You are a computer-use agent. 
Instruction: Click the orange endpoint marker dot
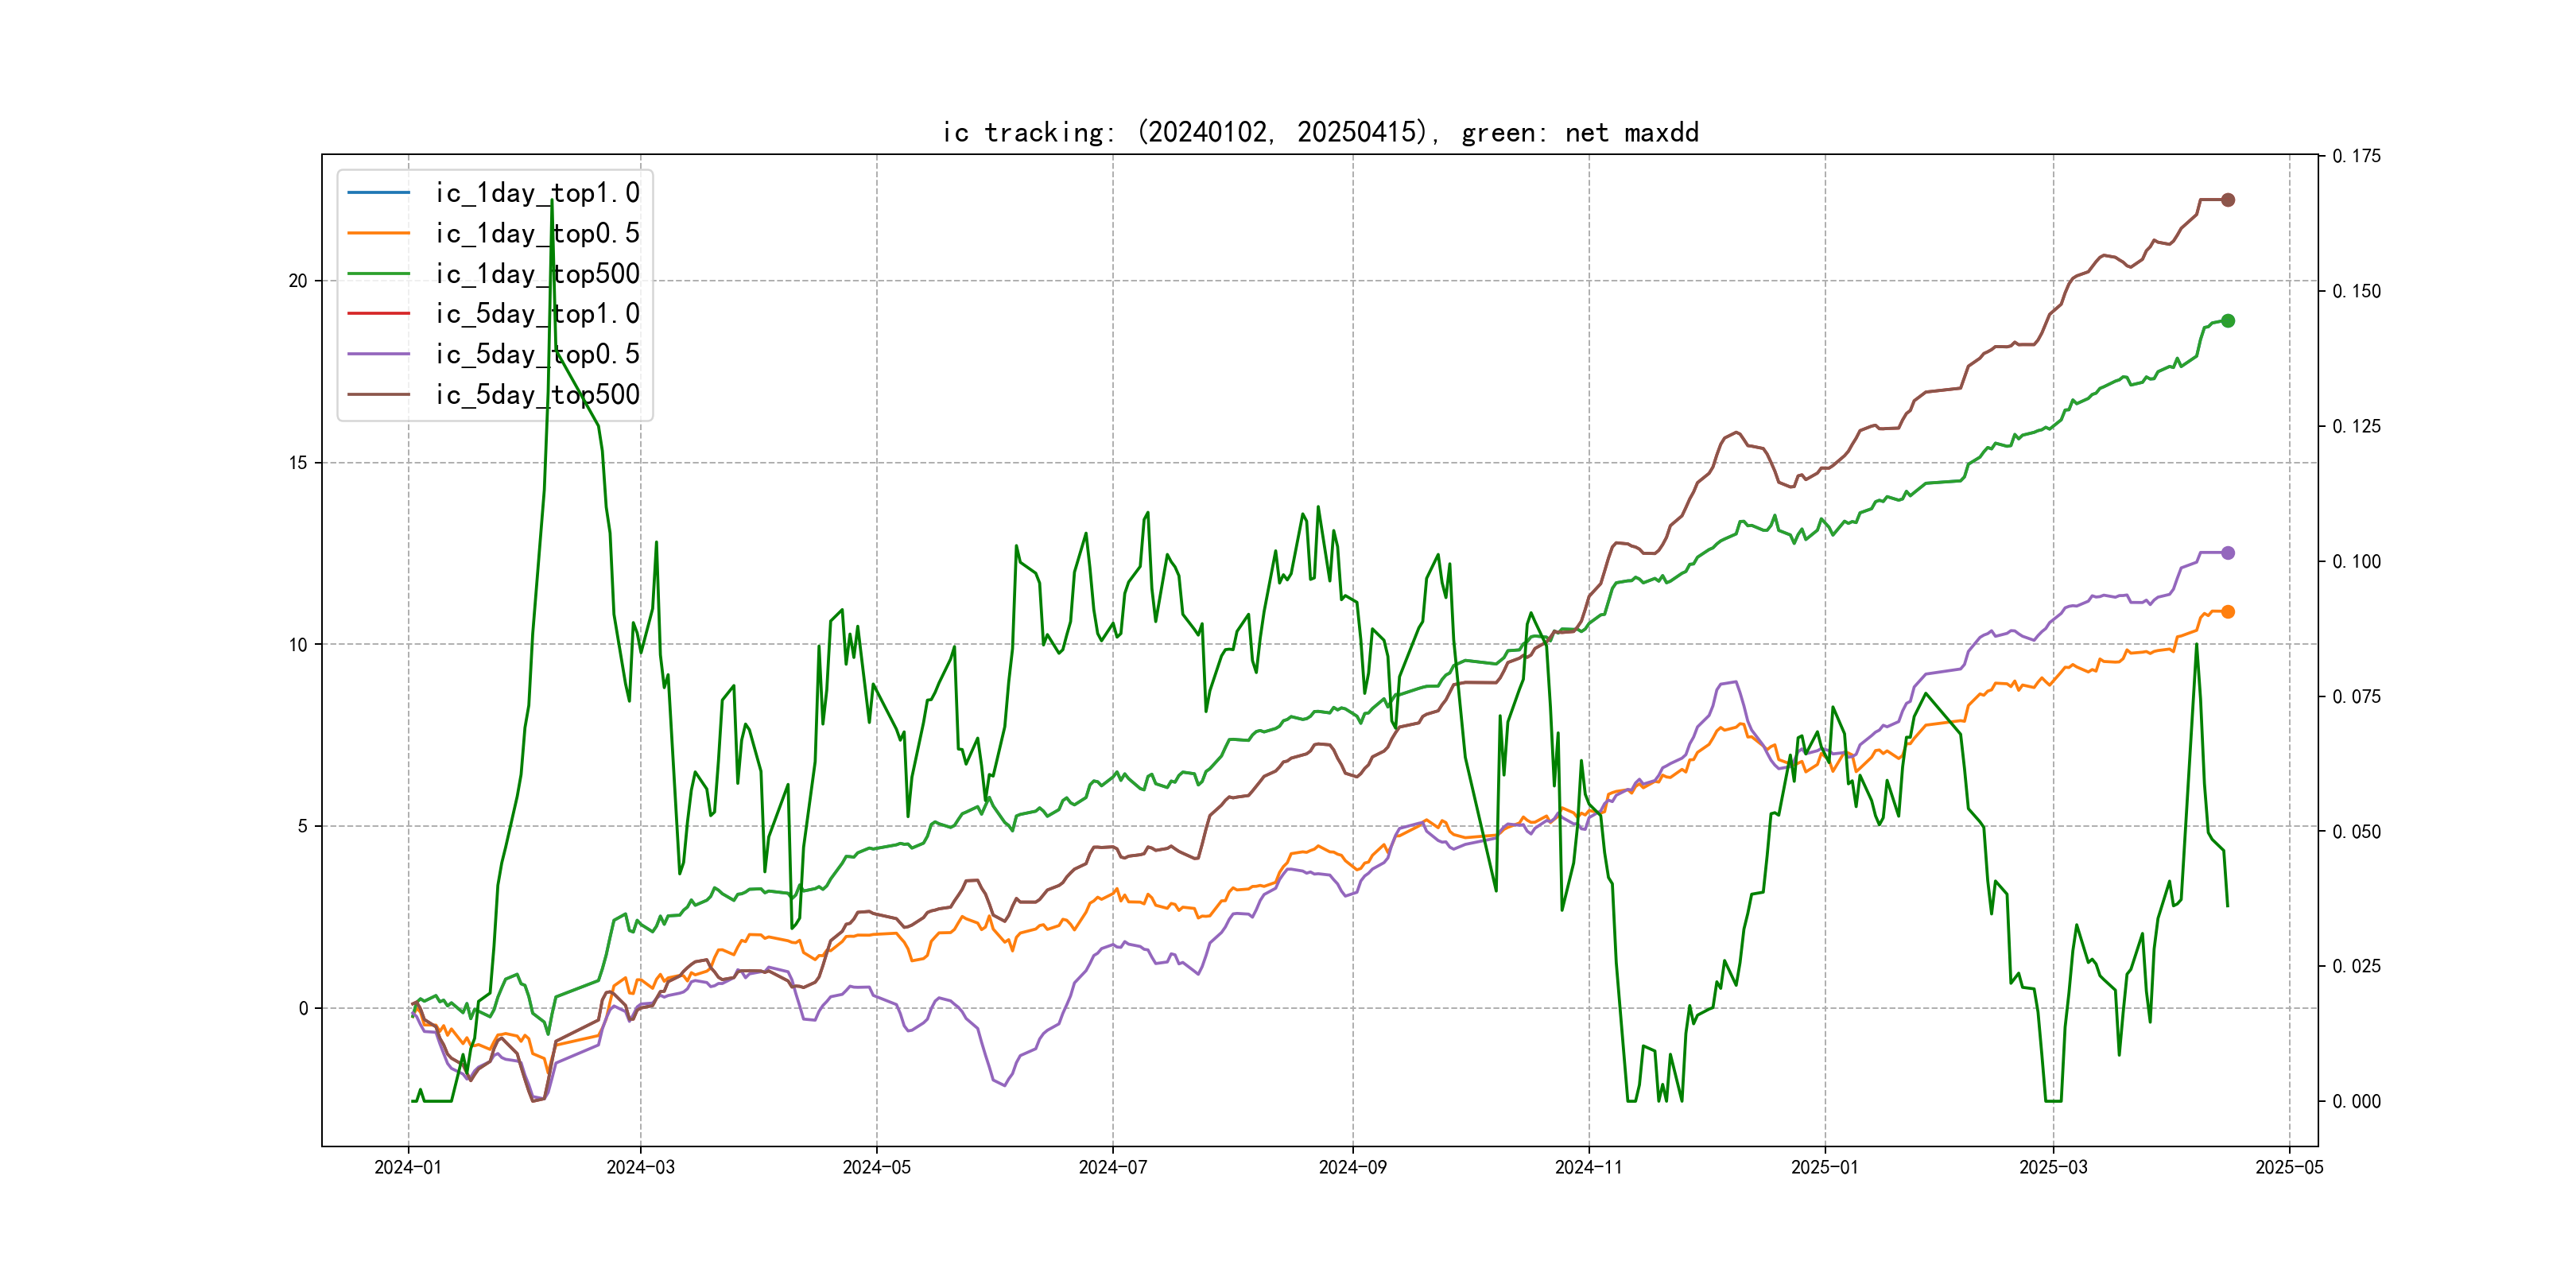pos(2227,612)
